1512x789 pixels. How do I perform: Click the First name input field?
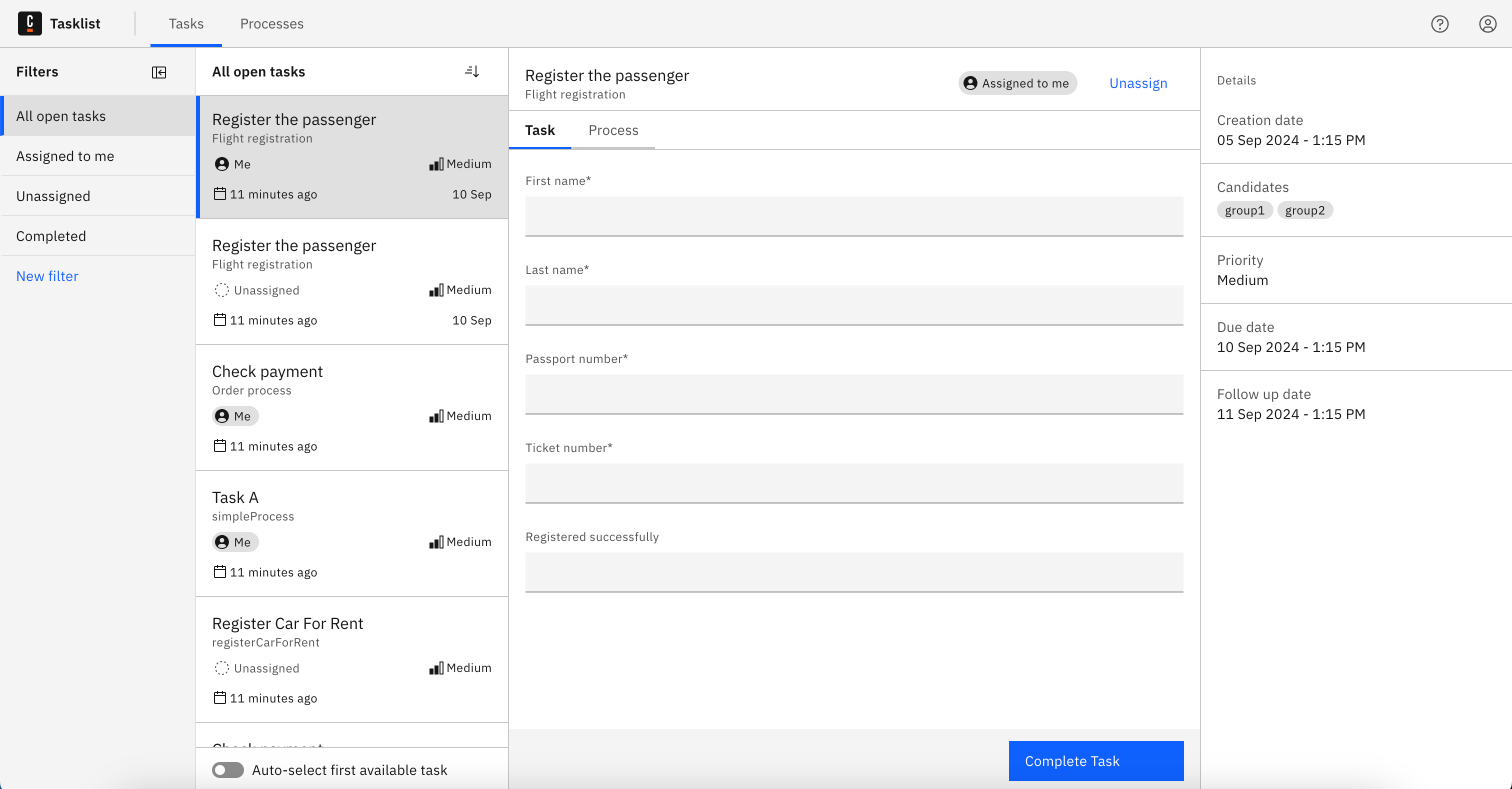coord(853,216)
